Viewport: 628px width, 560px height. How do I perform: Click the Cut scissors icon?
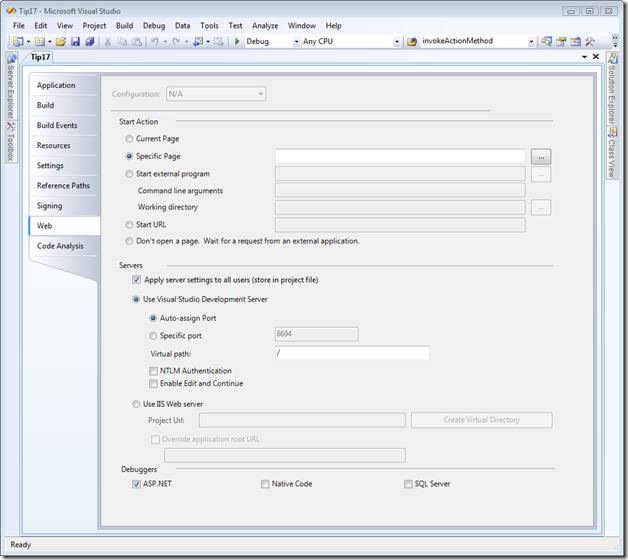(107, 41)
